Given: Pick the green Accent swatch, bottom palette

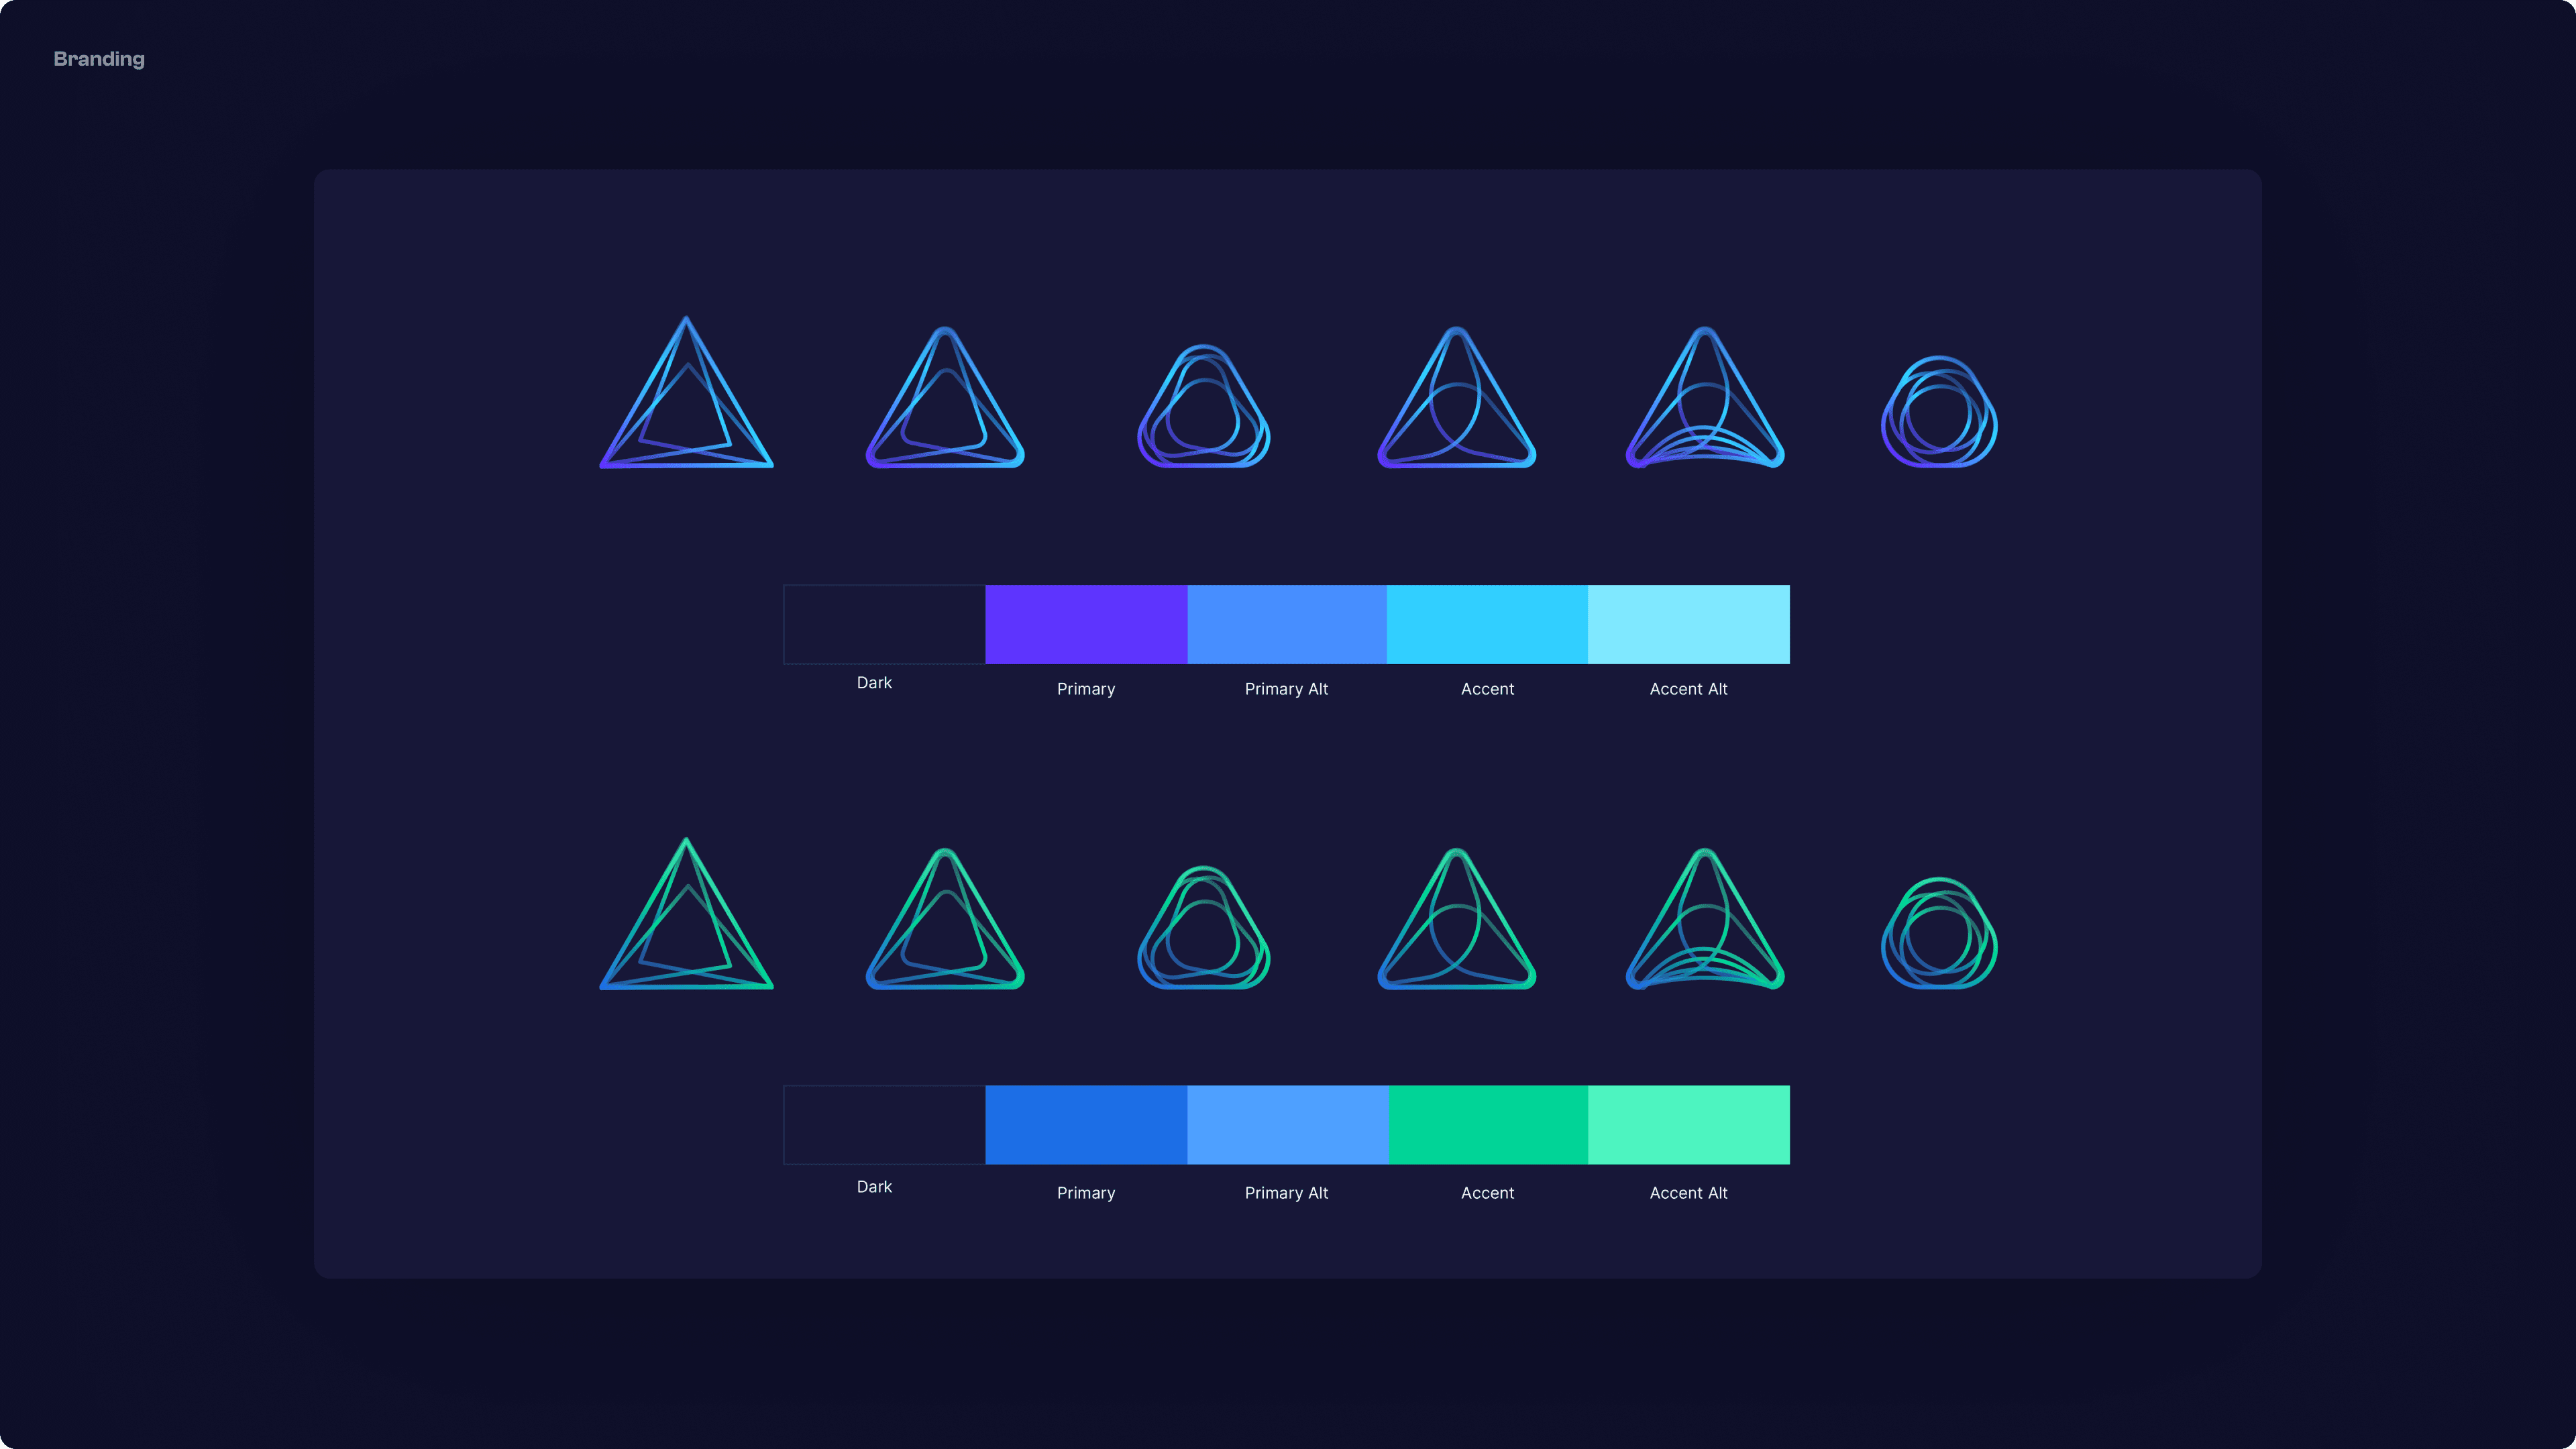Looking at the screenshot, I should (x=1487, y=1124).
